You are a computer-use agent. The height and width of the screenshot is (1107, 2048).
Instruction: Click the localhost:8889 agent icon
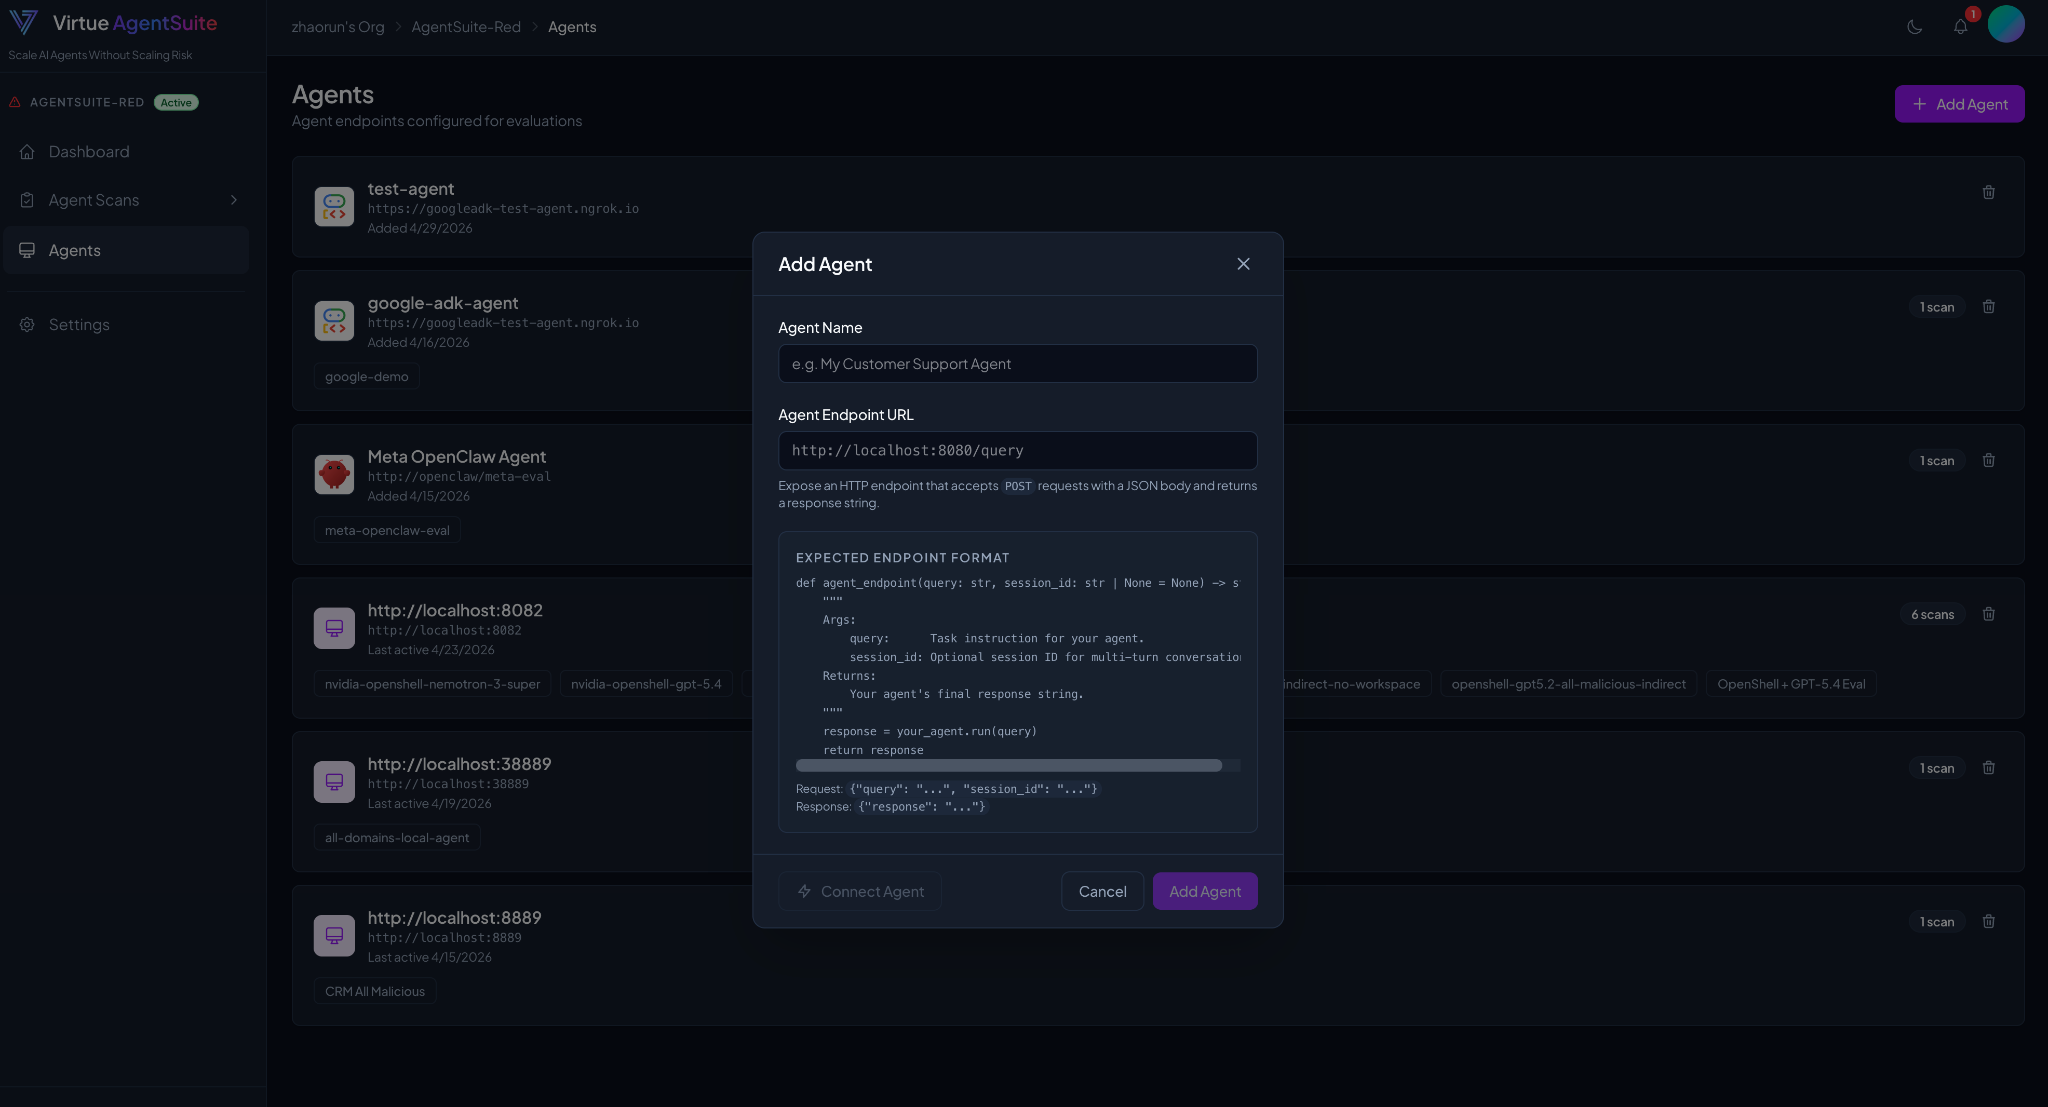coord(334,936)
